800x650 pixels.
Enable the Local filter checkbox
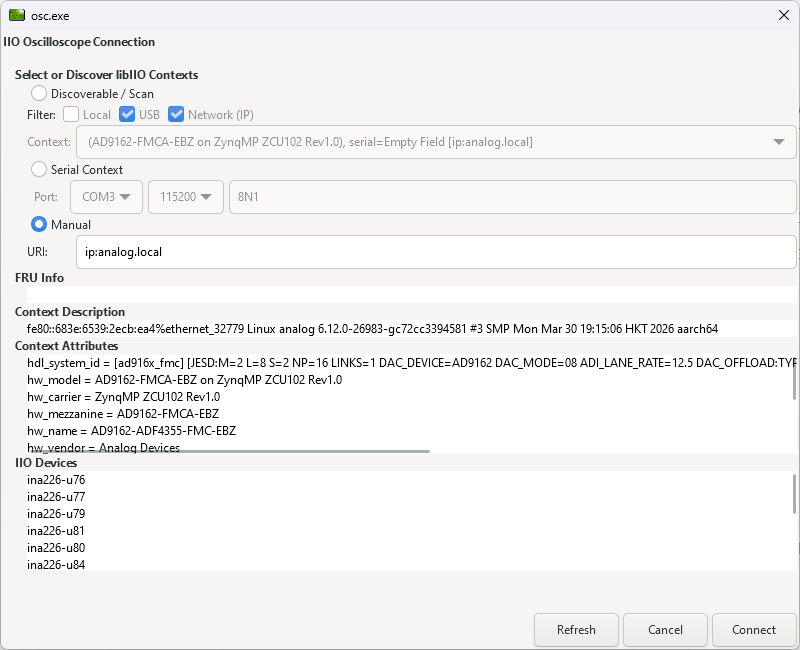tap(71, 114)
